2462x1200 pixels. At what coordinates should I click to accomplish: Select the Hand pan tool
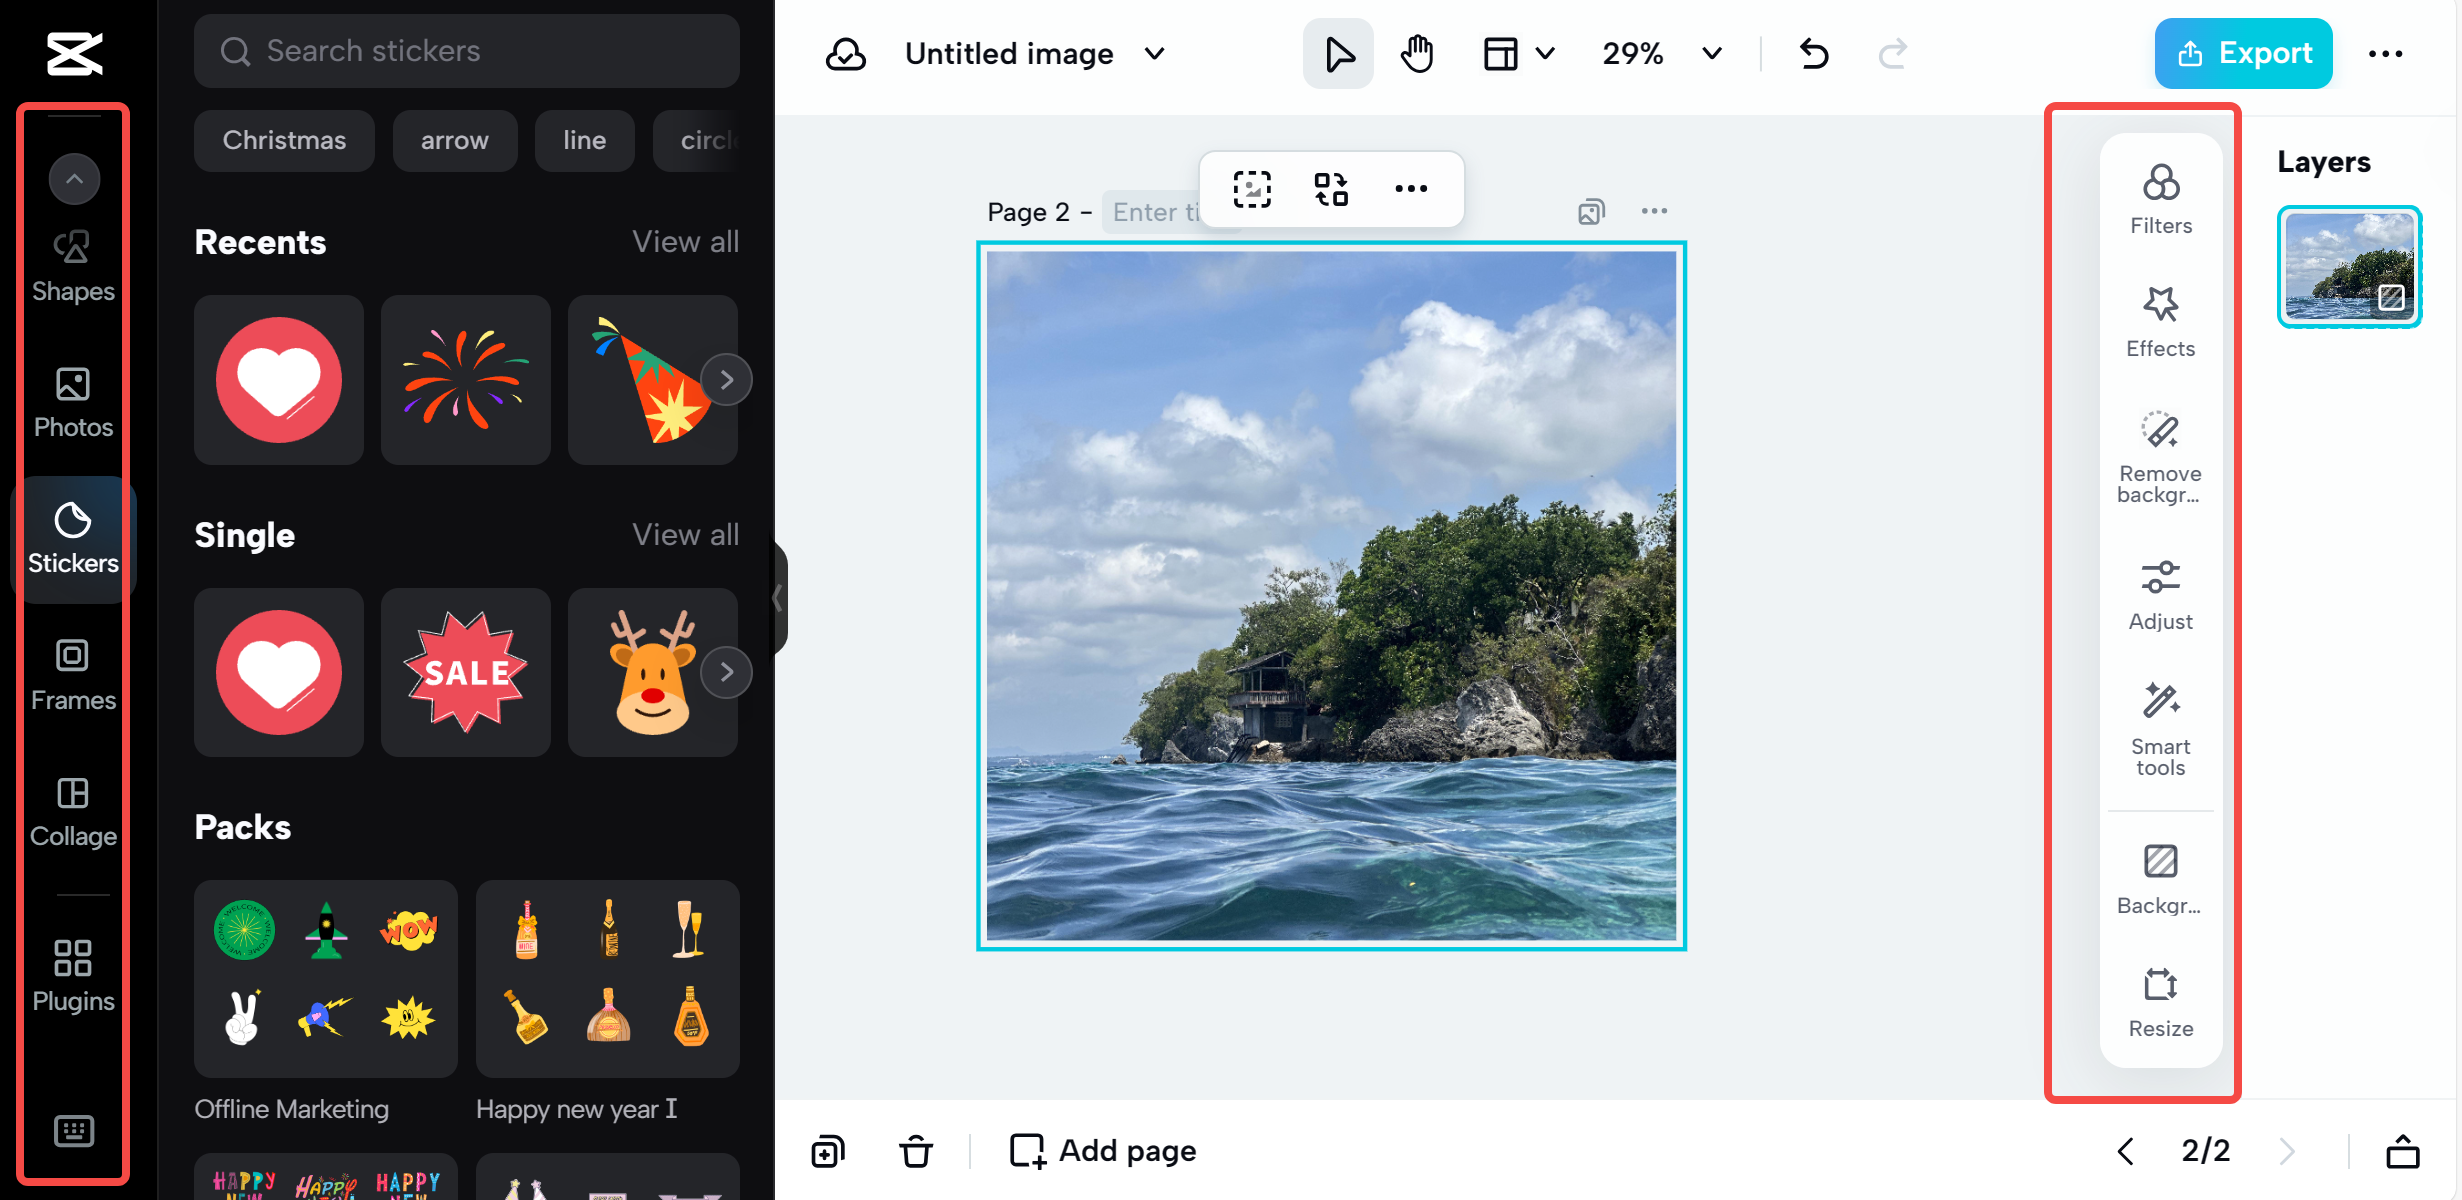click(1417, 53)
